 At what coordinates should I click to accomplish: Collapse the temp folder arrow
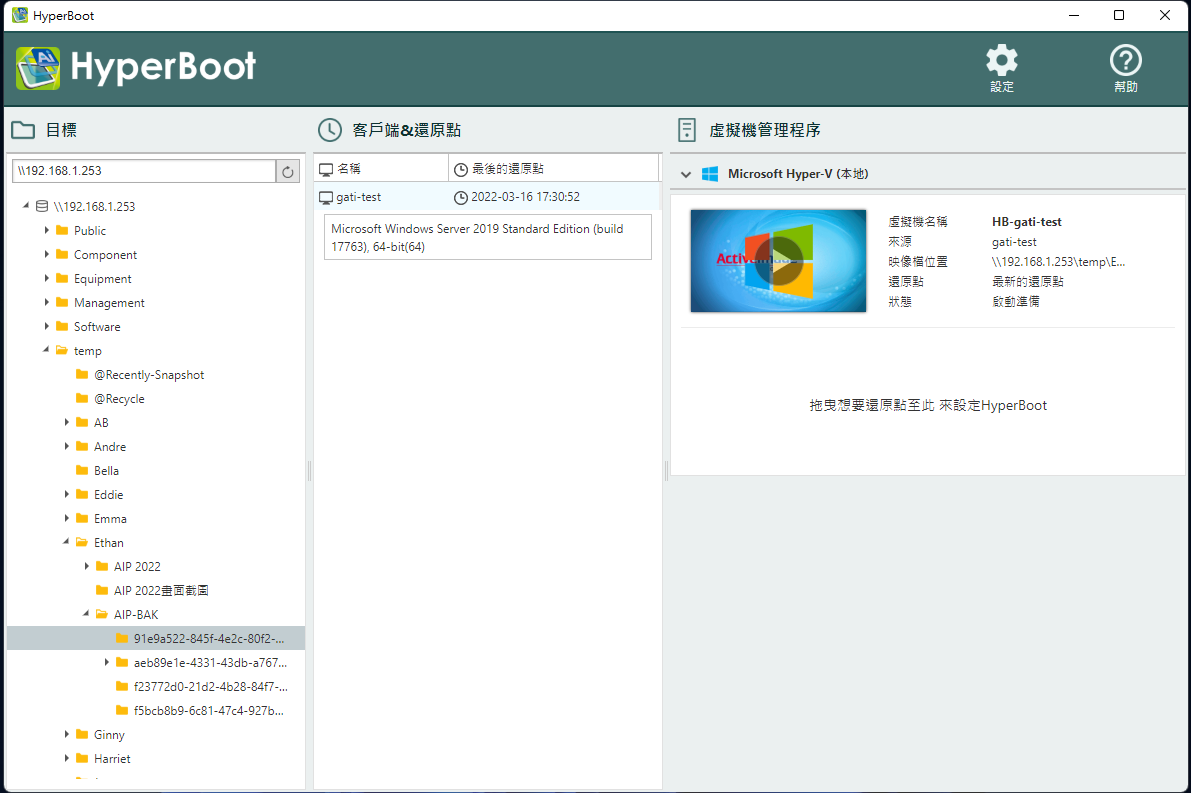(x=47, y=351)
